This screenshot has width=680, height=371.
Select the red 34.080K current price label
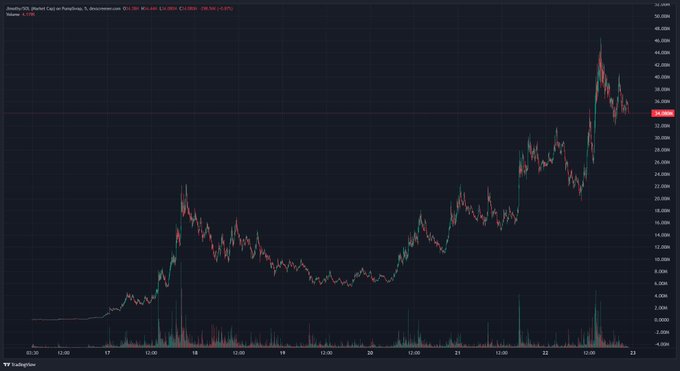point(663,113)
